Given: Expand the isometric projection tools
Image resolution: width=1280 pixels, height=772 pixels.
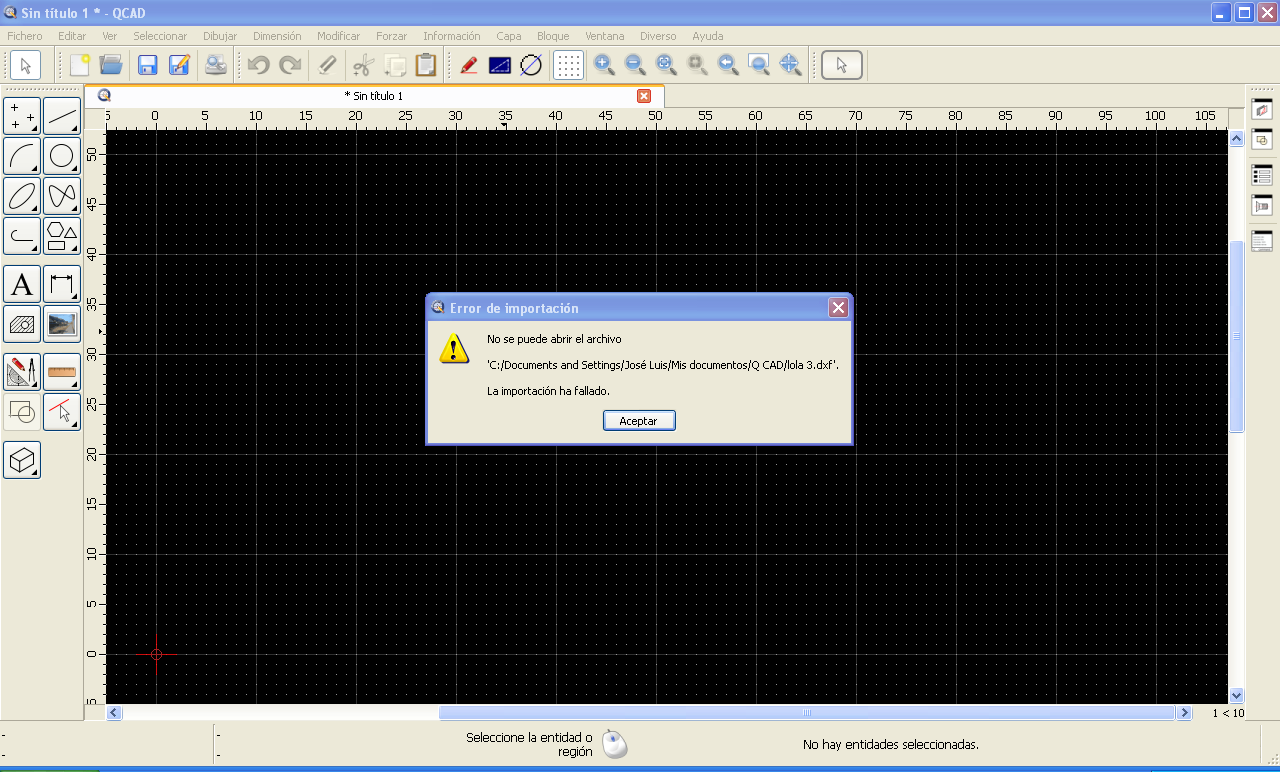Looking at the screenshot, I should point(22,460).
